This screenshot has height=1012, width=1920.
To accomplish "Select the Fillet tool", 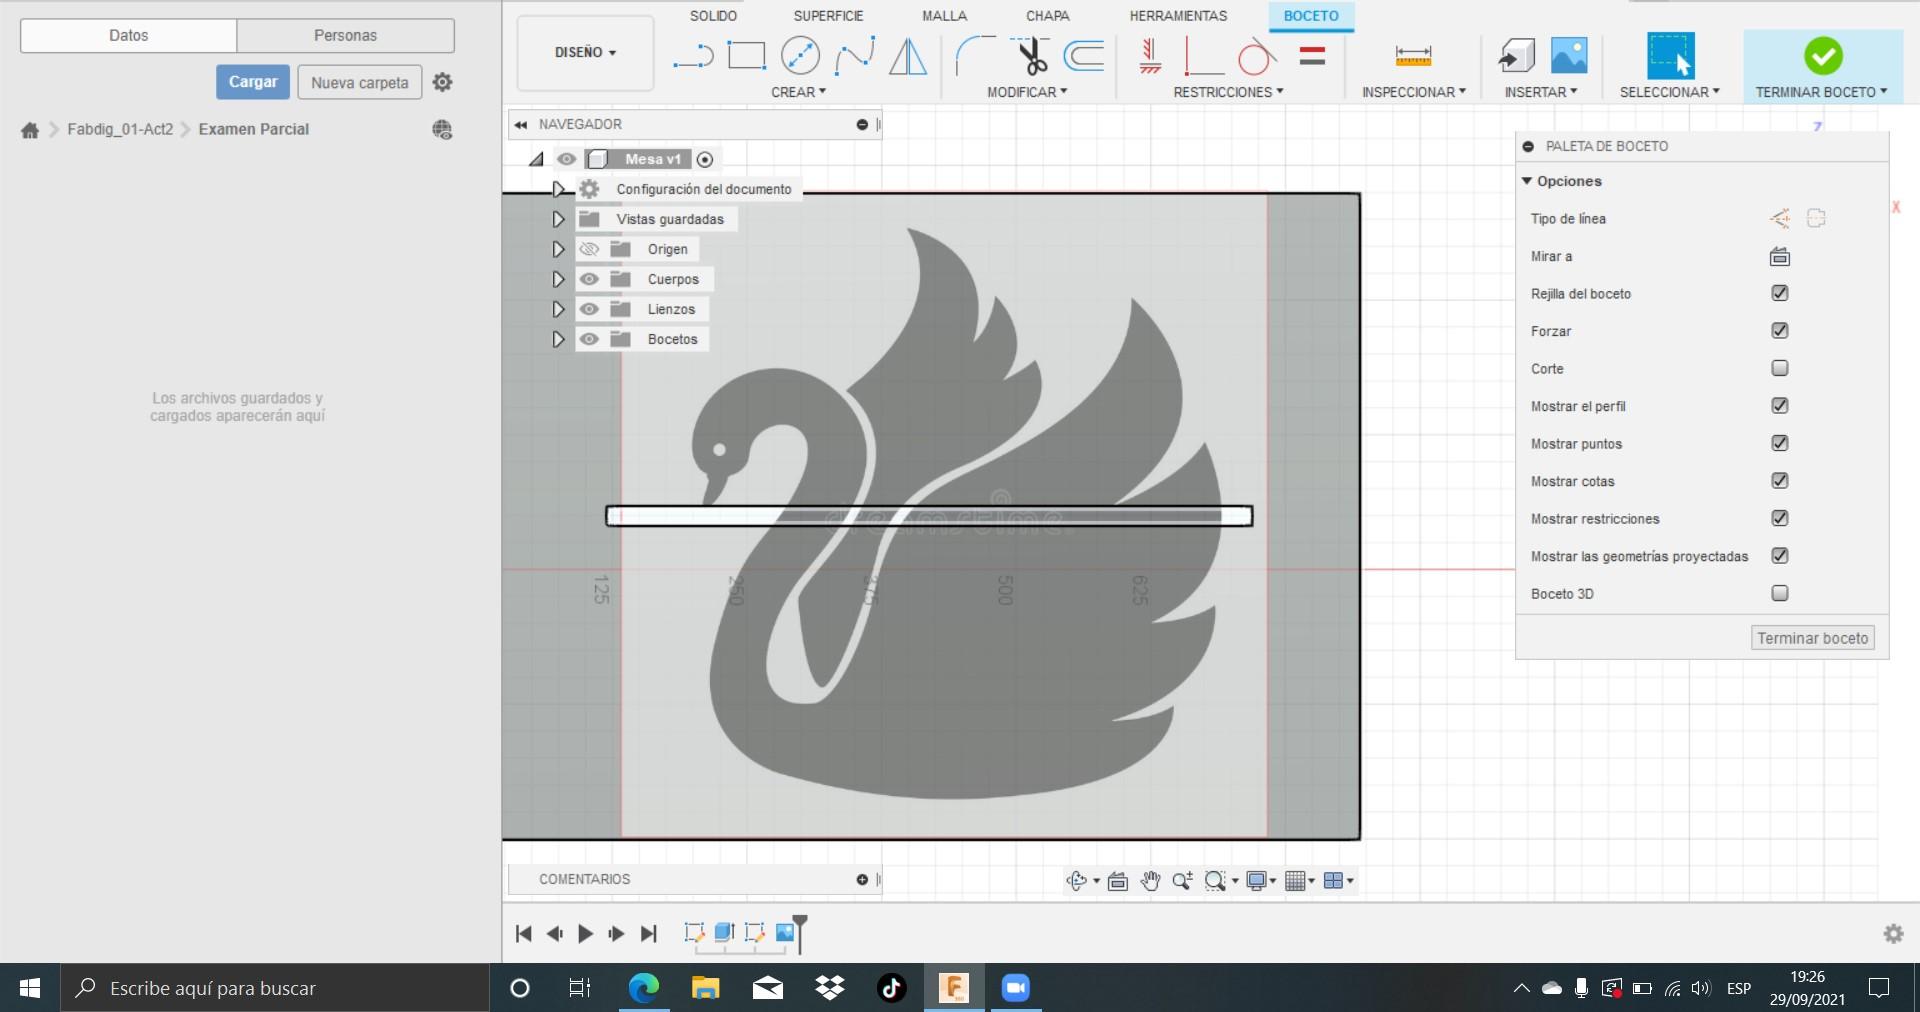I will [x=975, y=56].
